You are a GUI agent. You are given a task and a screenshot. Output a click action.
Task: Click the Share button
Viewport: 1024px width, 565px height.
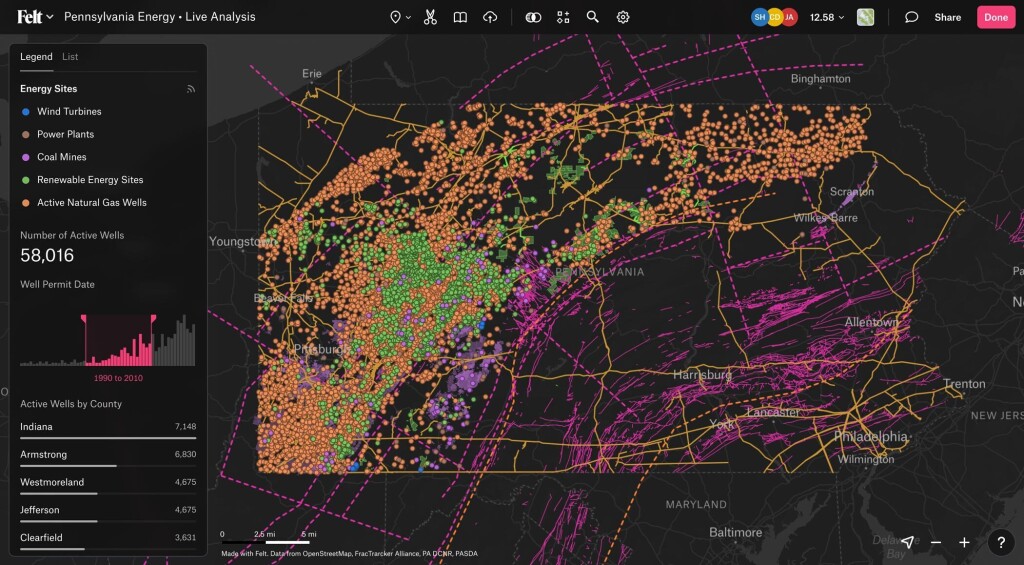coord(947,17)
